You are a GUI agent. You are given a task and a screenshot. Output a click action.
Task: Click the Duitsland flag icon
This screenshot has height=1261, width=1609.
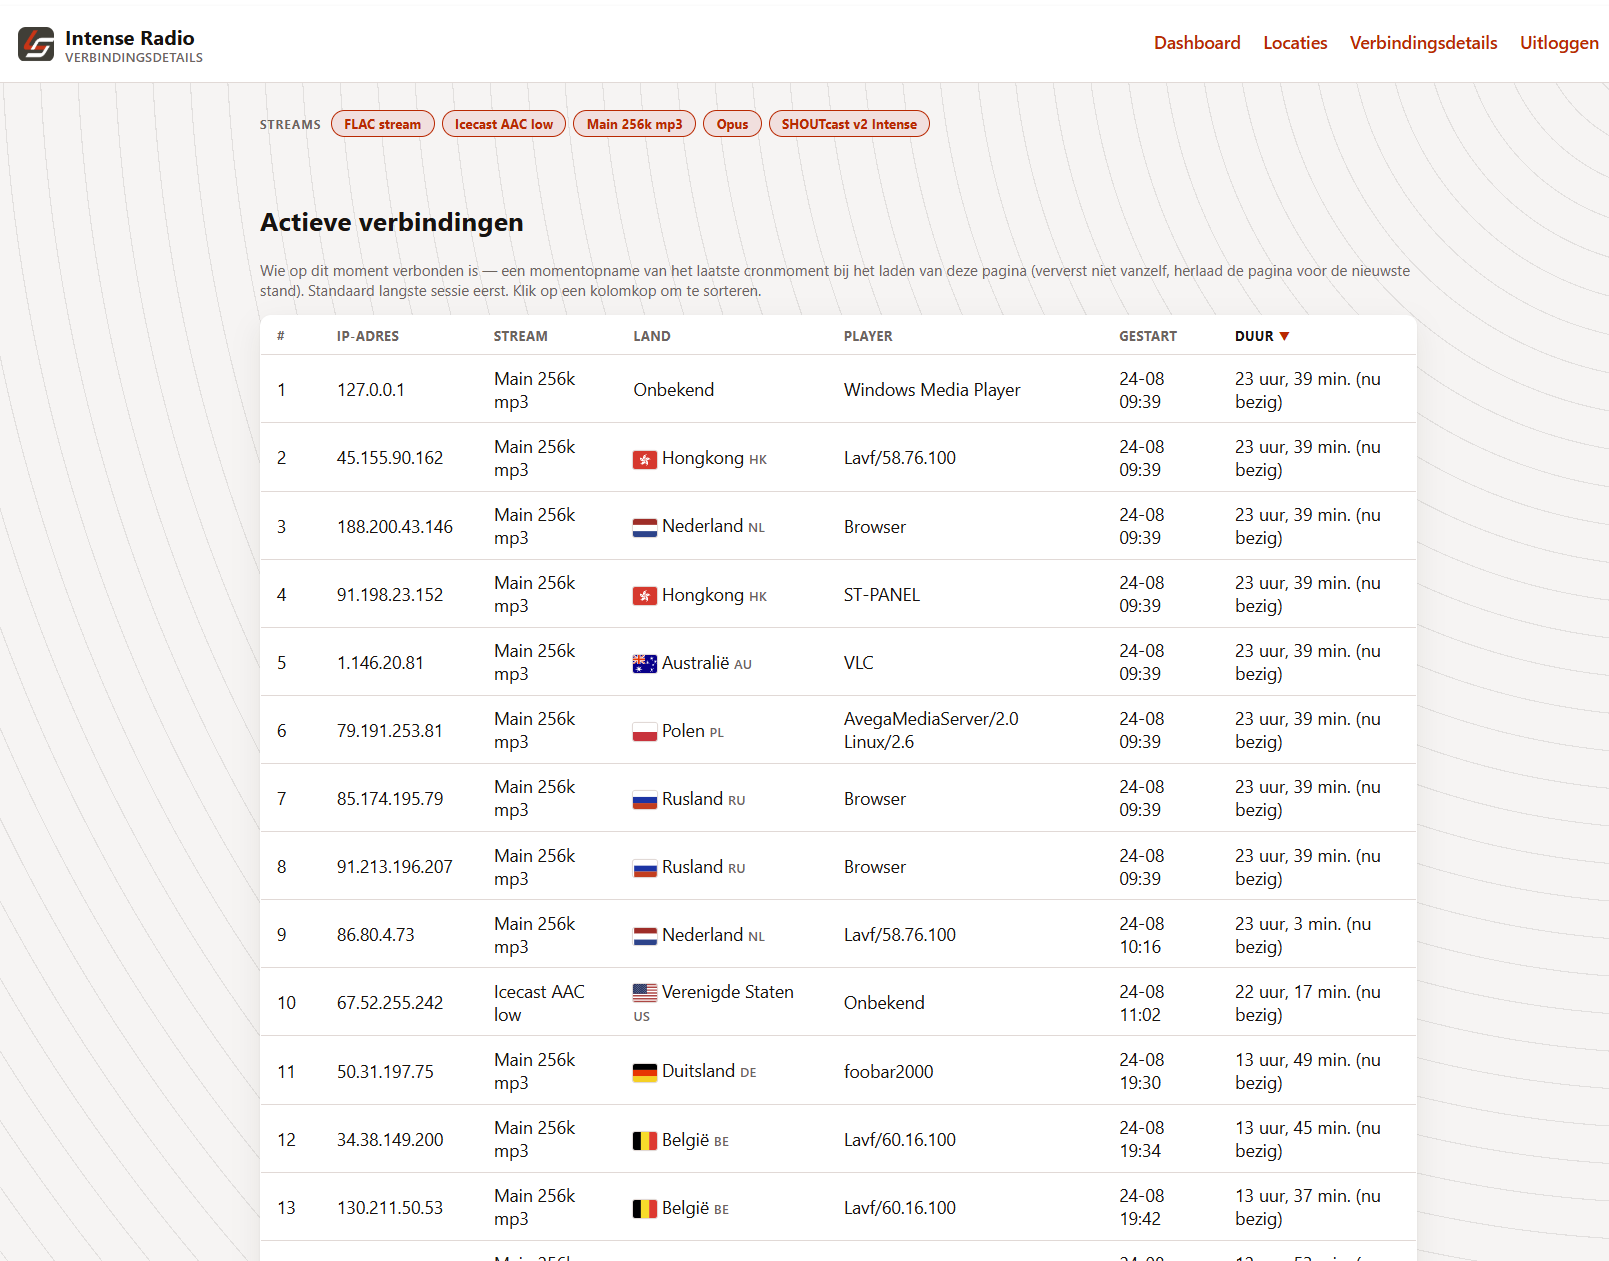[645, 1072]
